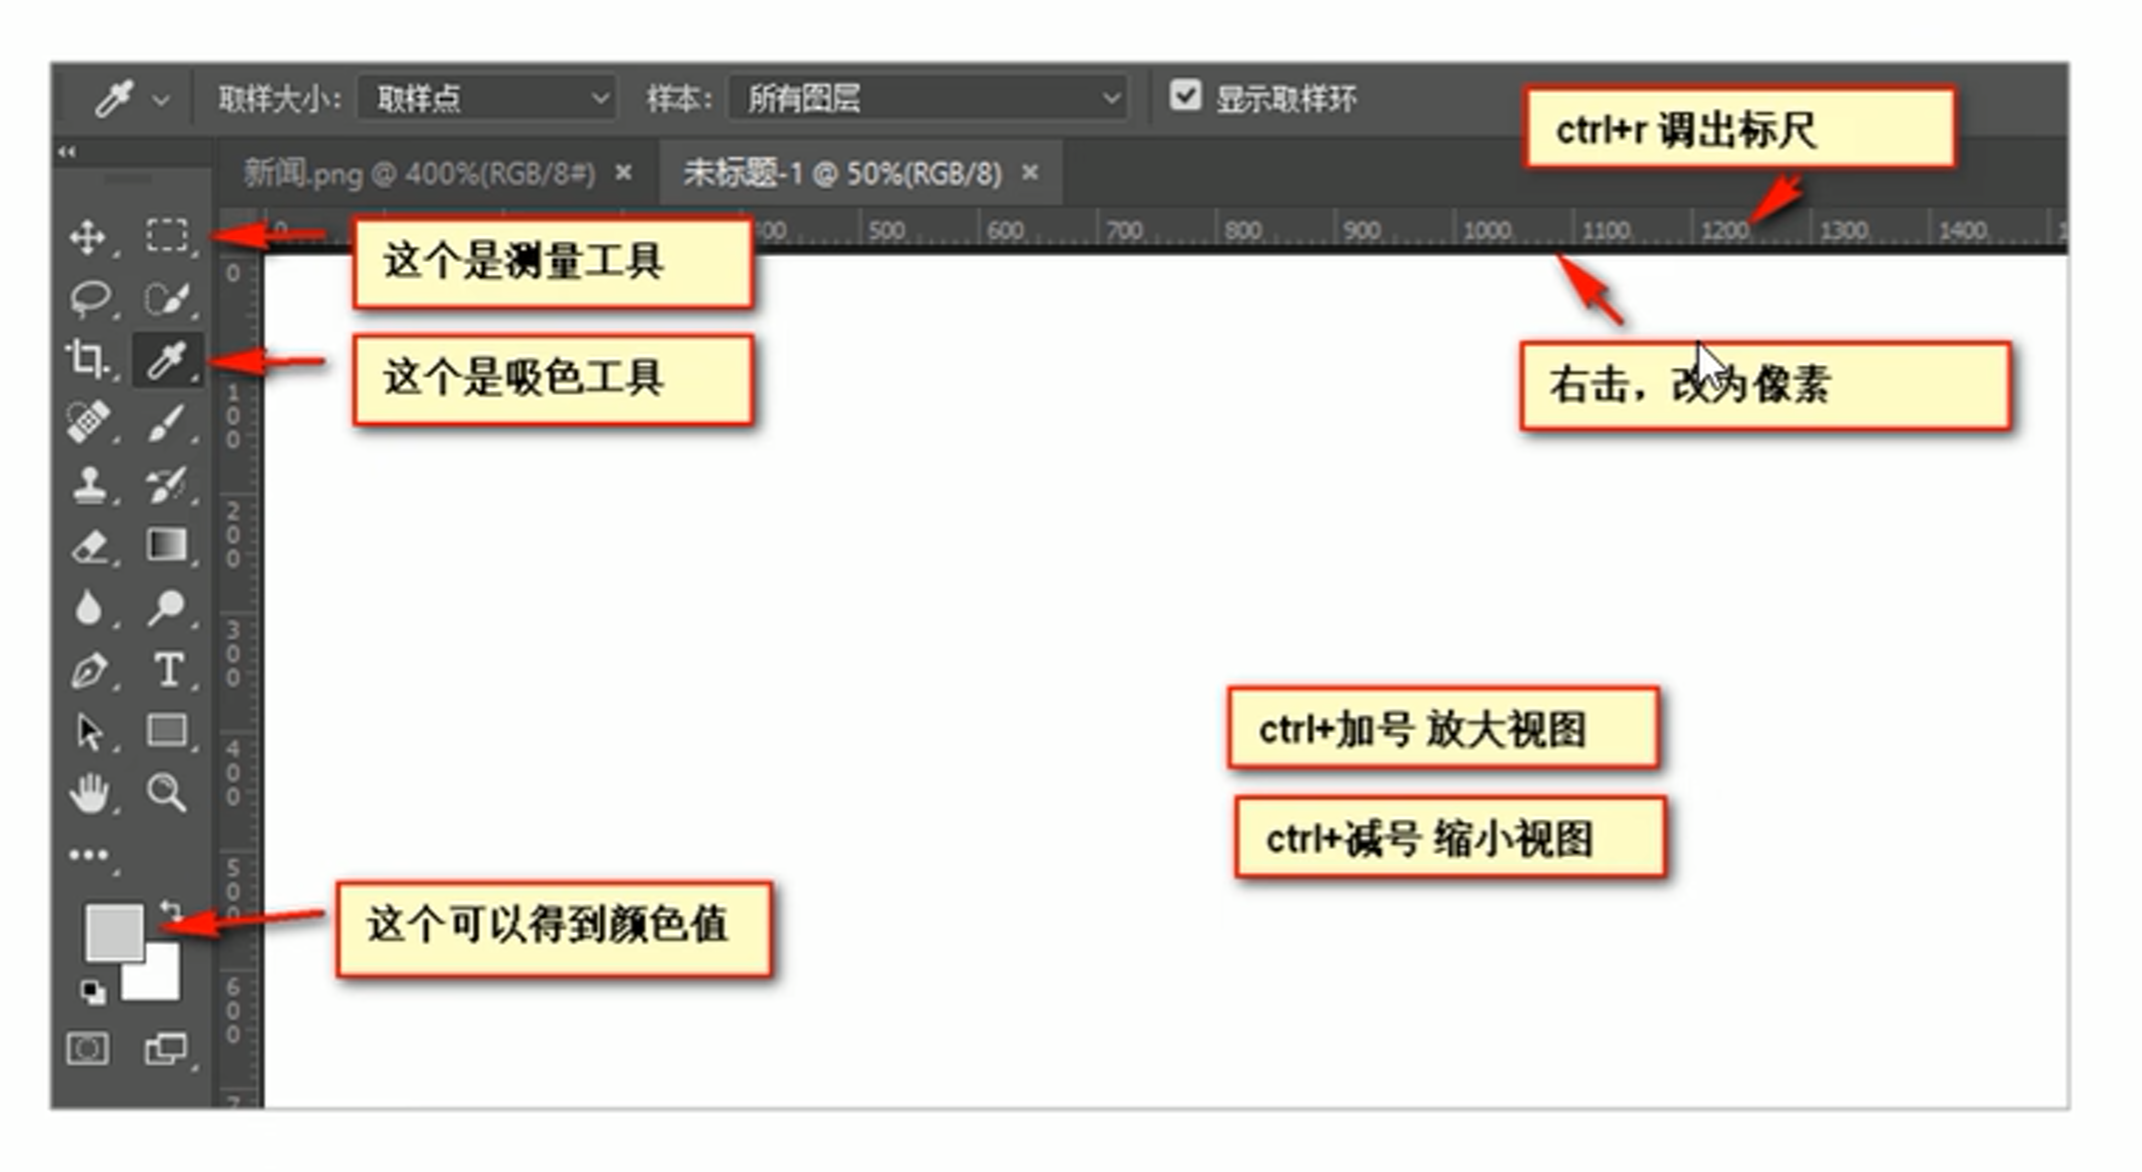Select the Zoom magnifier tool
The image size is (2142, 1172).
166,792
